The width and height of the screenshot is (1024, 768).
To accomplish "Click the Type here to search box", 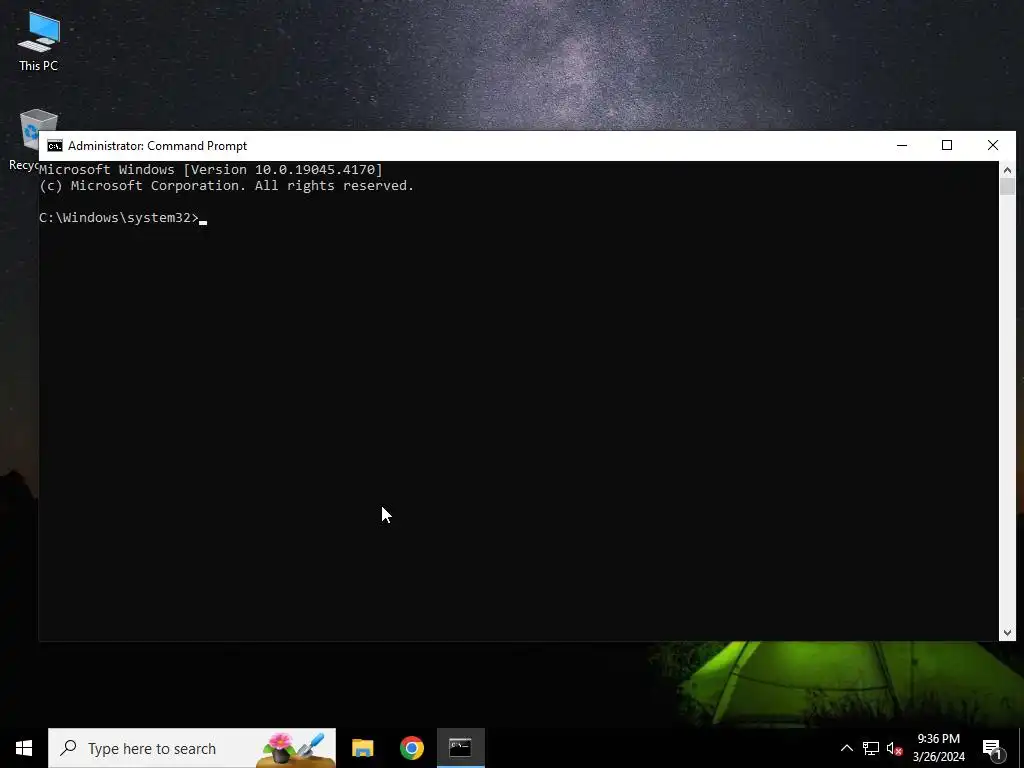I will (x=191, y=748).
